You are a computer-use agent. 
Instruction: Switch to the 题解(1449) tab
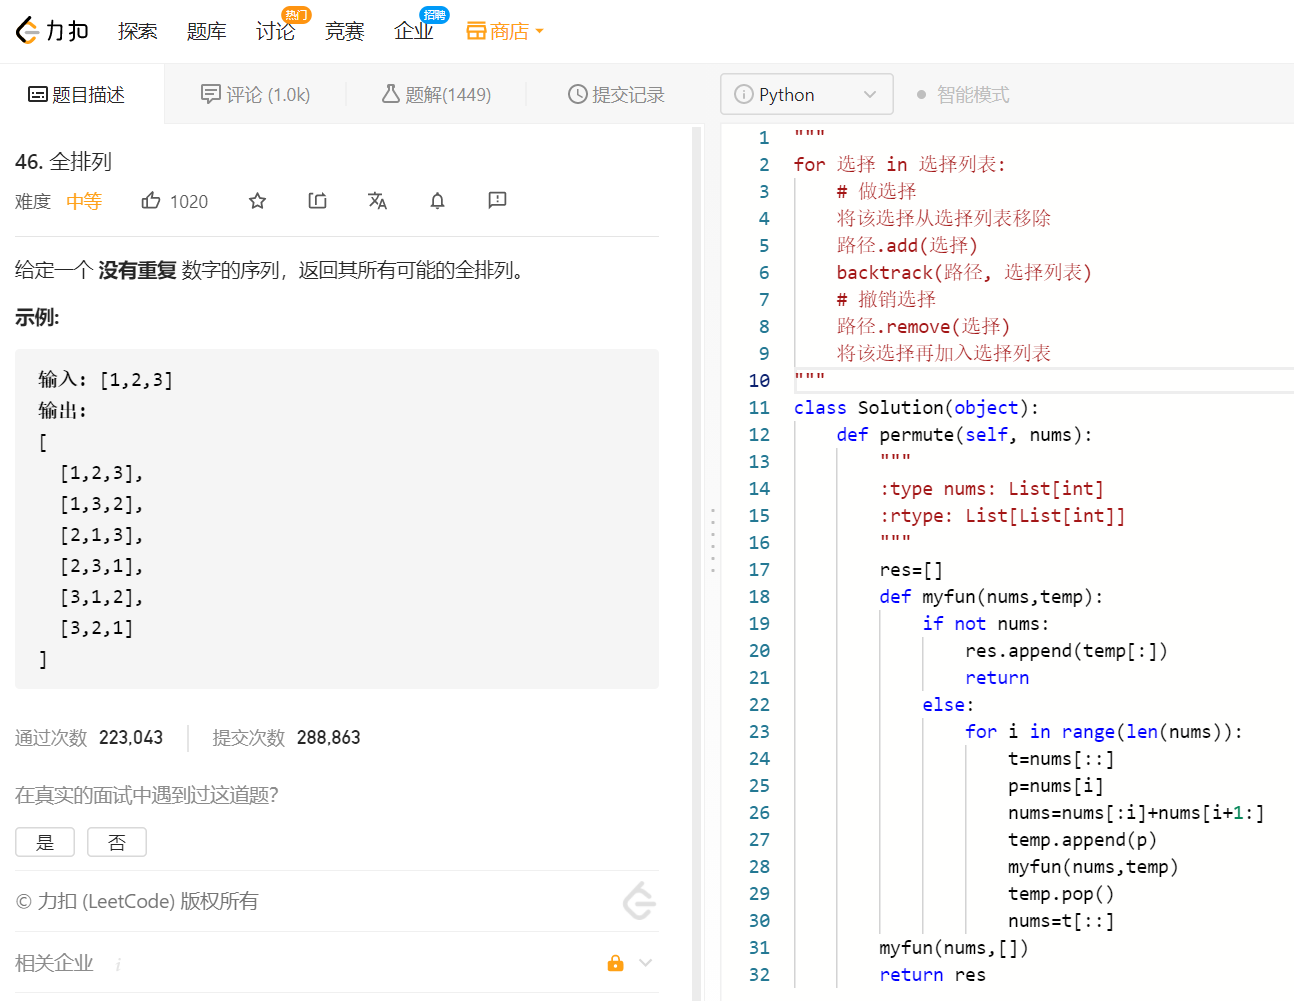[x=437, y=95]
